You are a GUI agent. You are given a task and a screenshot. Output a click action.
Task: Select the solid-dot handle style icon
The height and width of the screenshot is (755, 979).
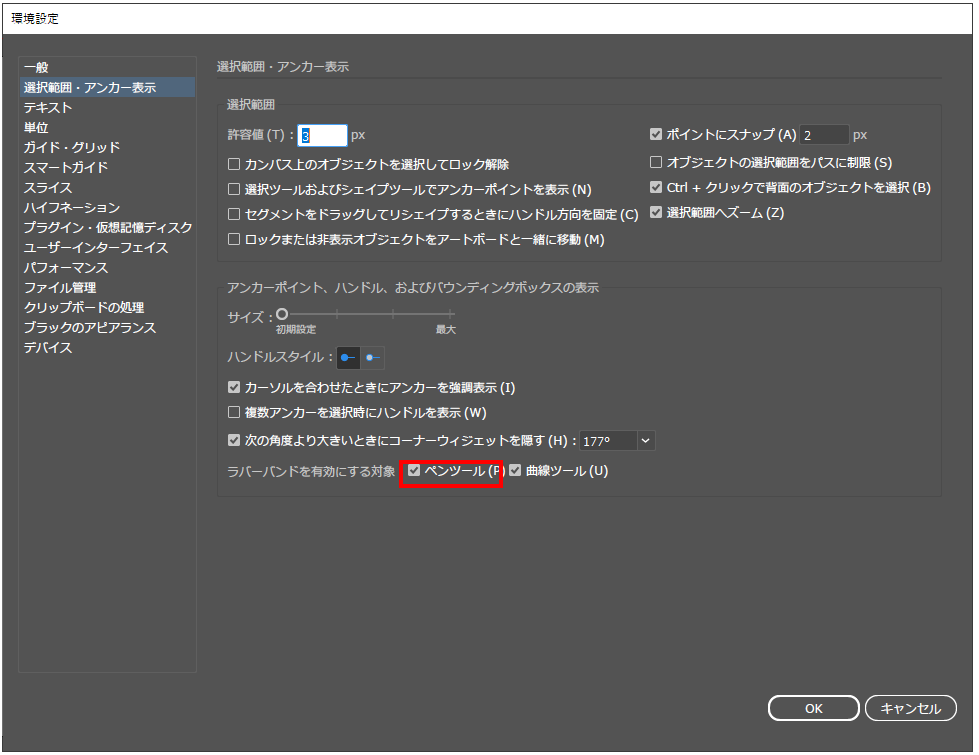[x=348, y=358]
